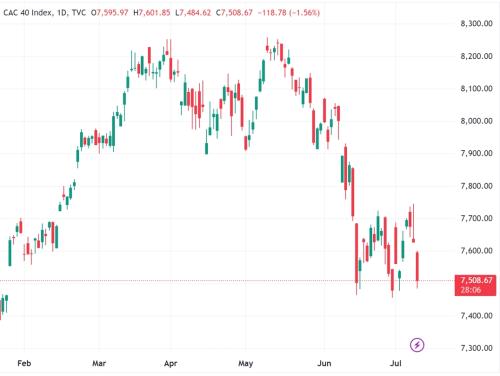Viewport: 500px width, 376px height.
Task: Click the open value O7,595.97
Action: coord(110,13)
